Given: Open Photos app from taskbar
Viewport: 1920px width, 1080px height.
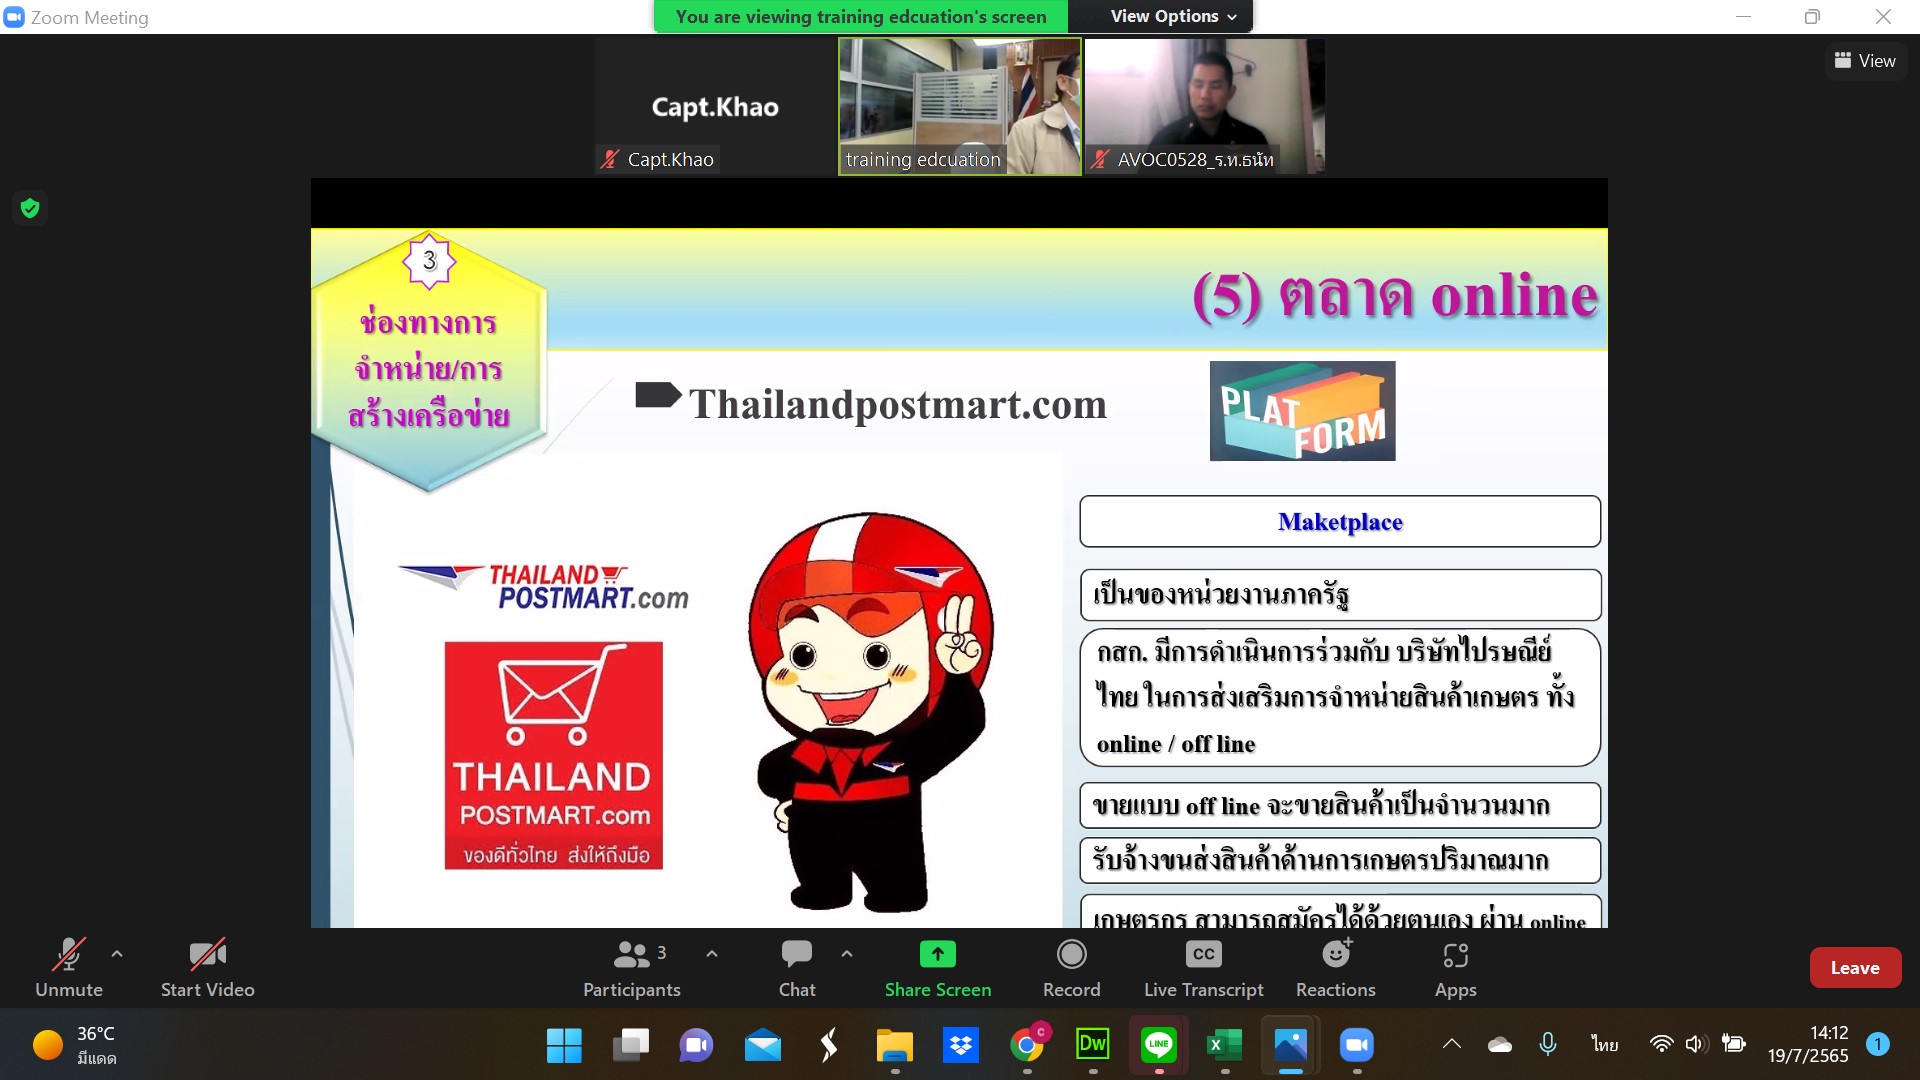Looking at the screenshot, I should coord(1290,1046).
